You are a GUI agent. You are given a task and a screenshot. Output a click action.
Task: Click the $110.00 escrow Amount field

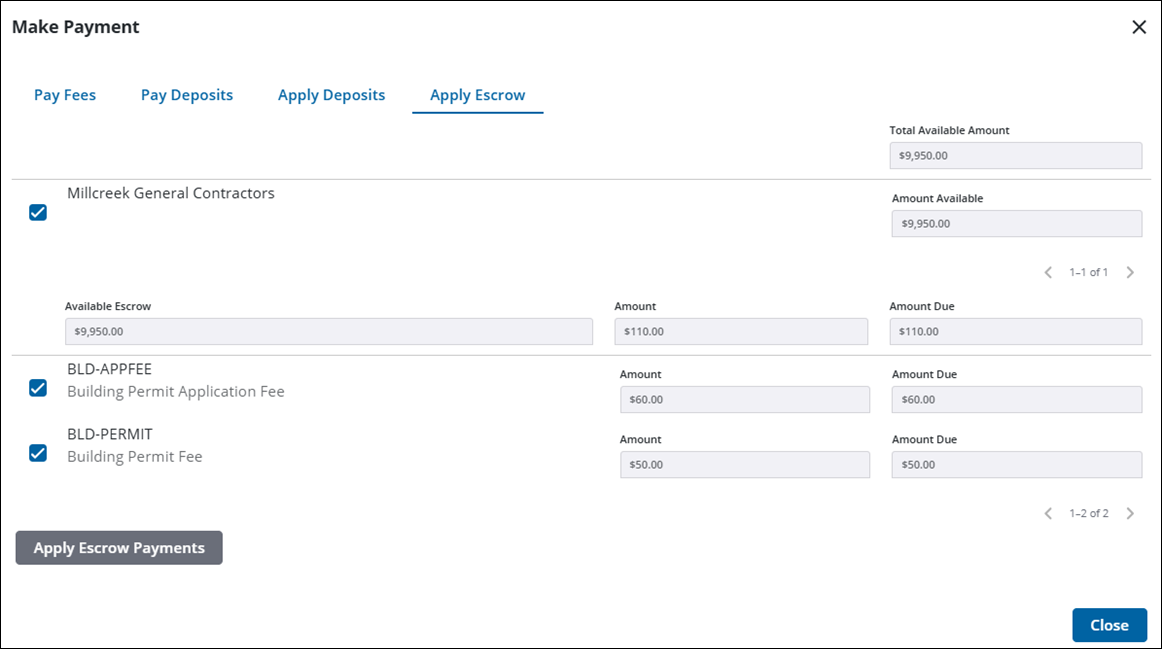pos(740,332)
